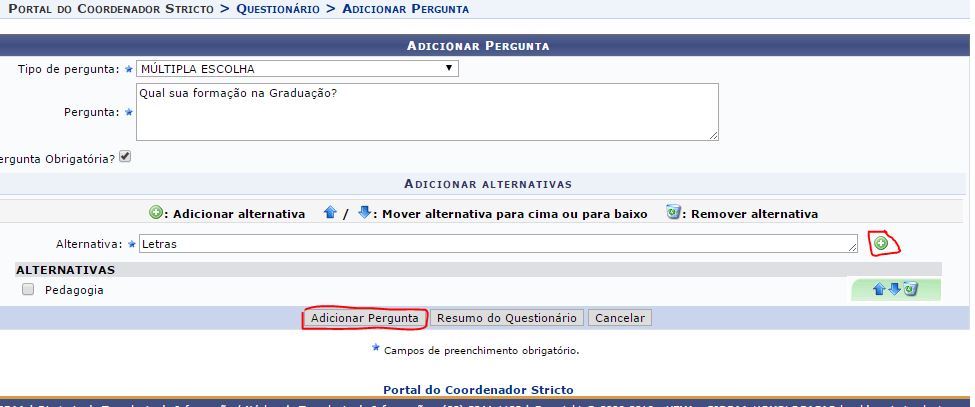Click green plus icon beside Alternativa field

click(881, 243)
